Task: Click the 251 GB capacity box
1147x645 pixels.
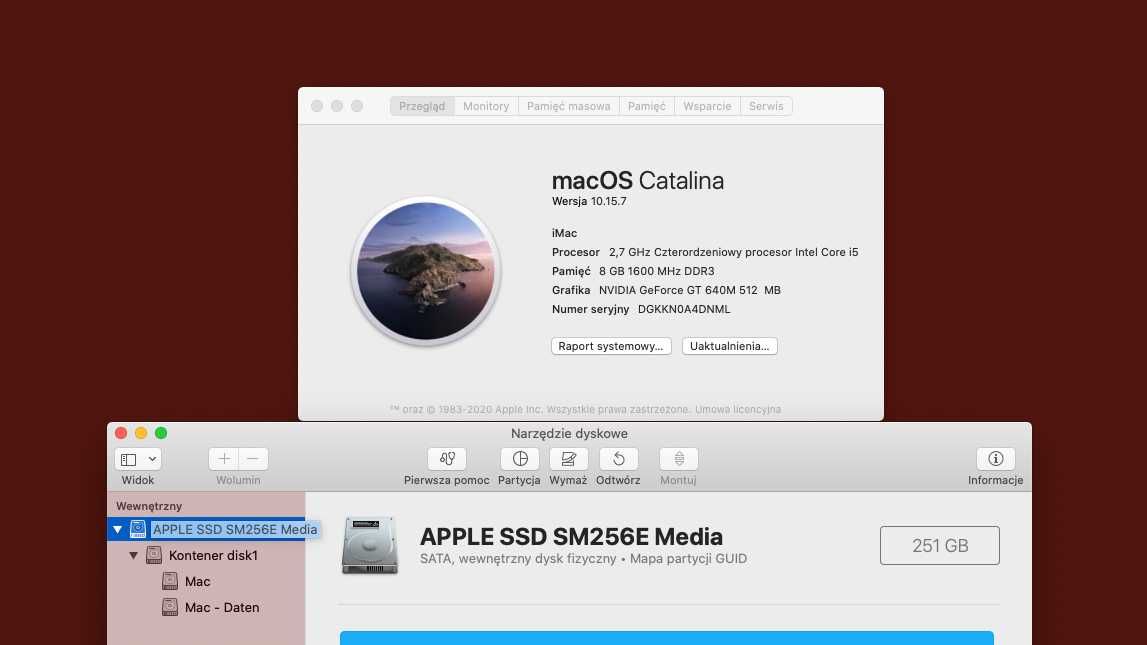Action: (940, 546)
